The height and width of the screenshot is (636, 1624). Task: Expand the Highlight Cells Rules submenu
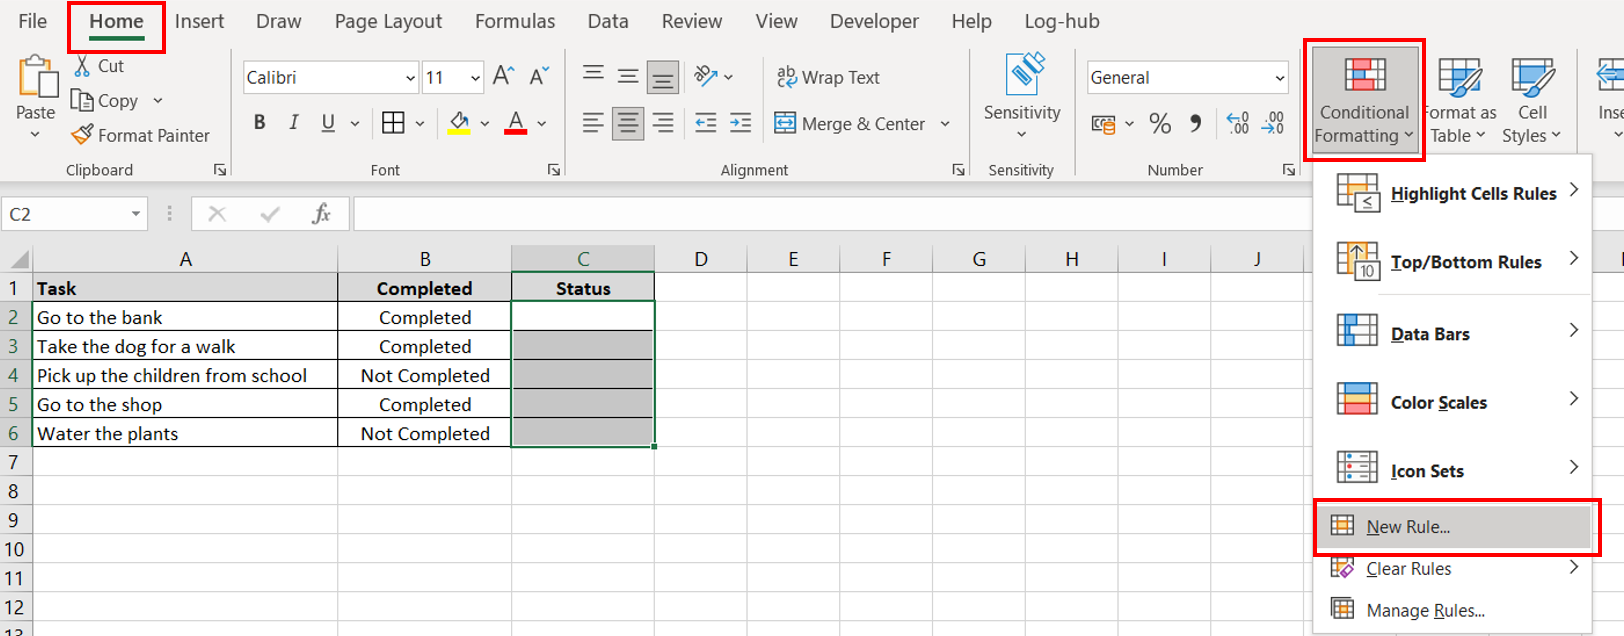(x=1472, y=193)
